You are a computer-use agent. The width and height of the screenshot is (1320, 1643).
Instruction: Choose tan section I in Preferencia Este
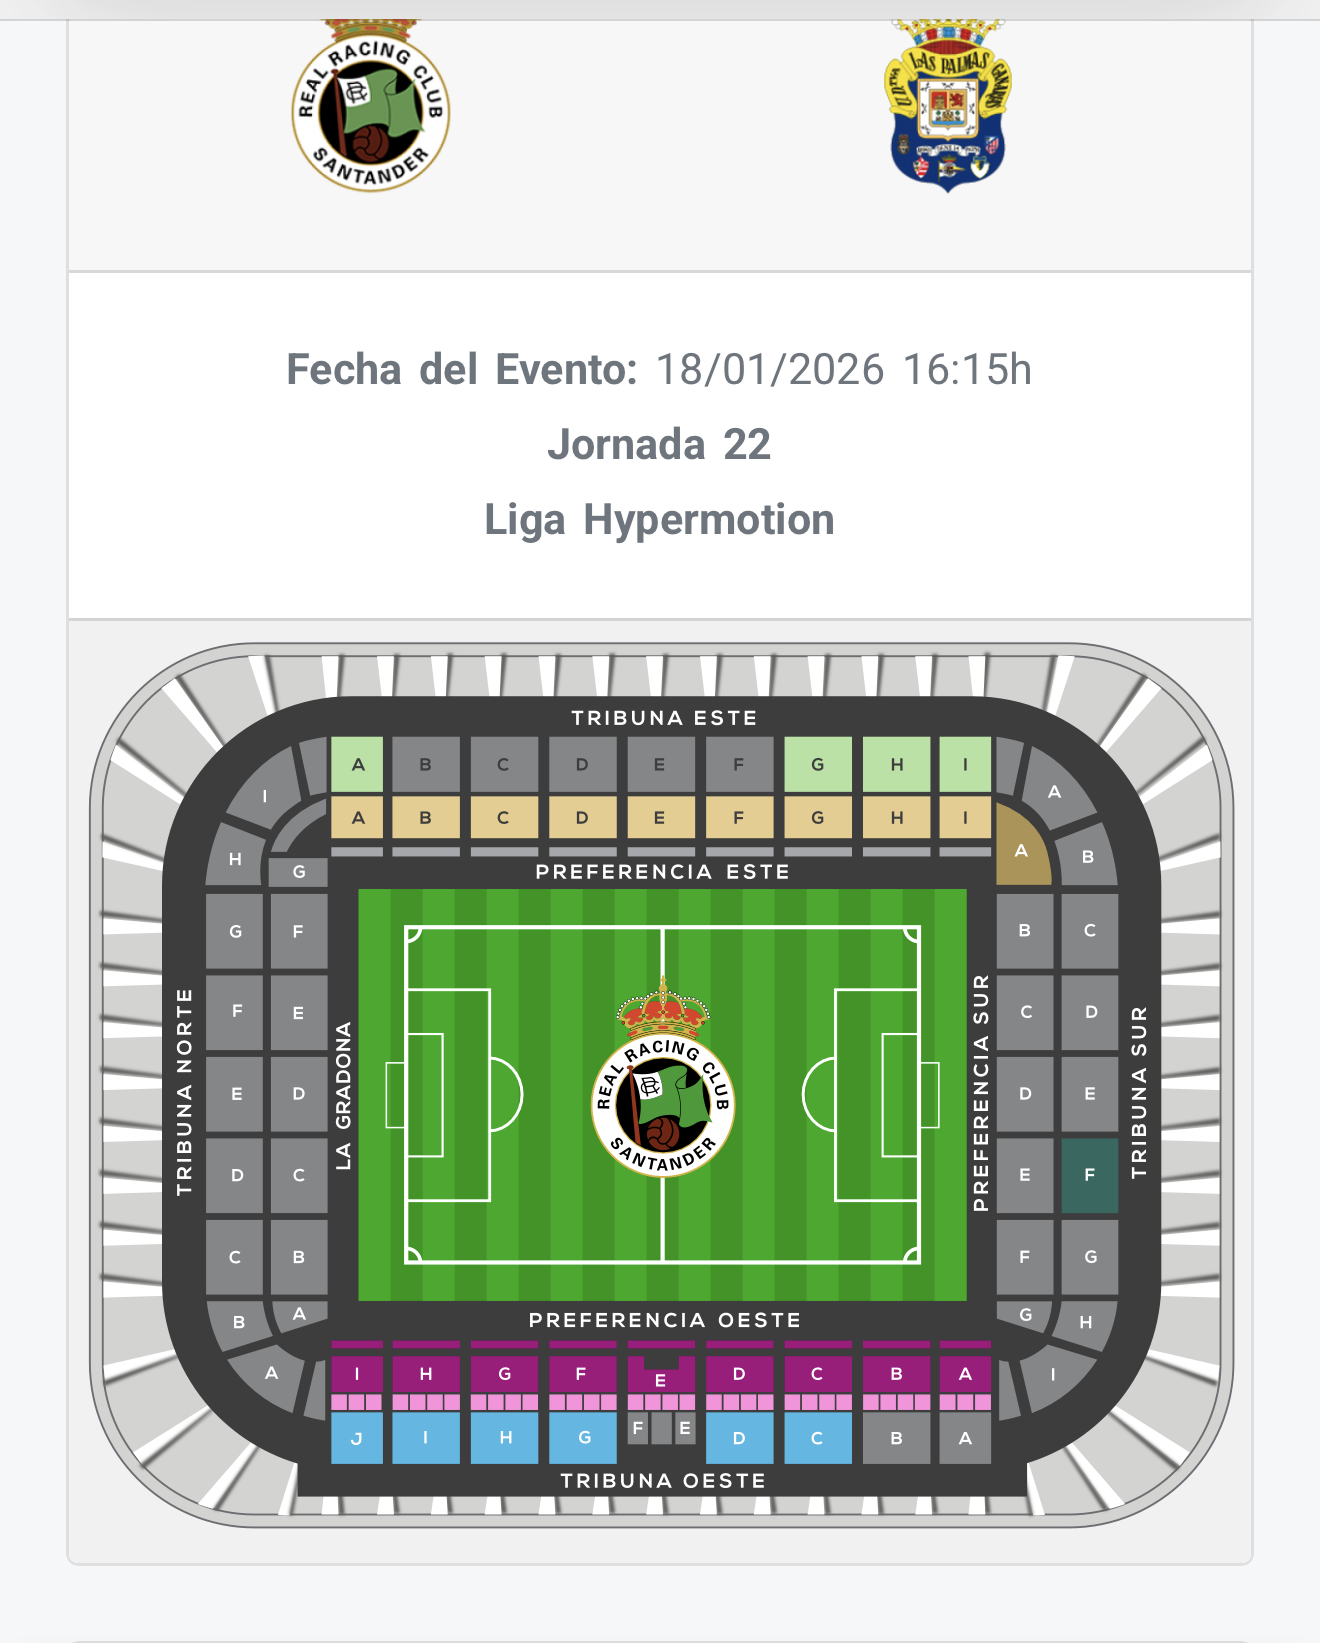pyautogui.click(x=965, y=817)
